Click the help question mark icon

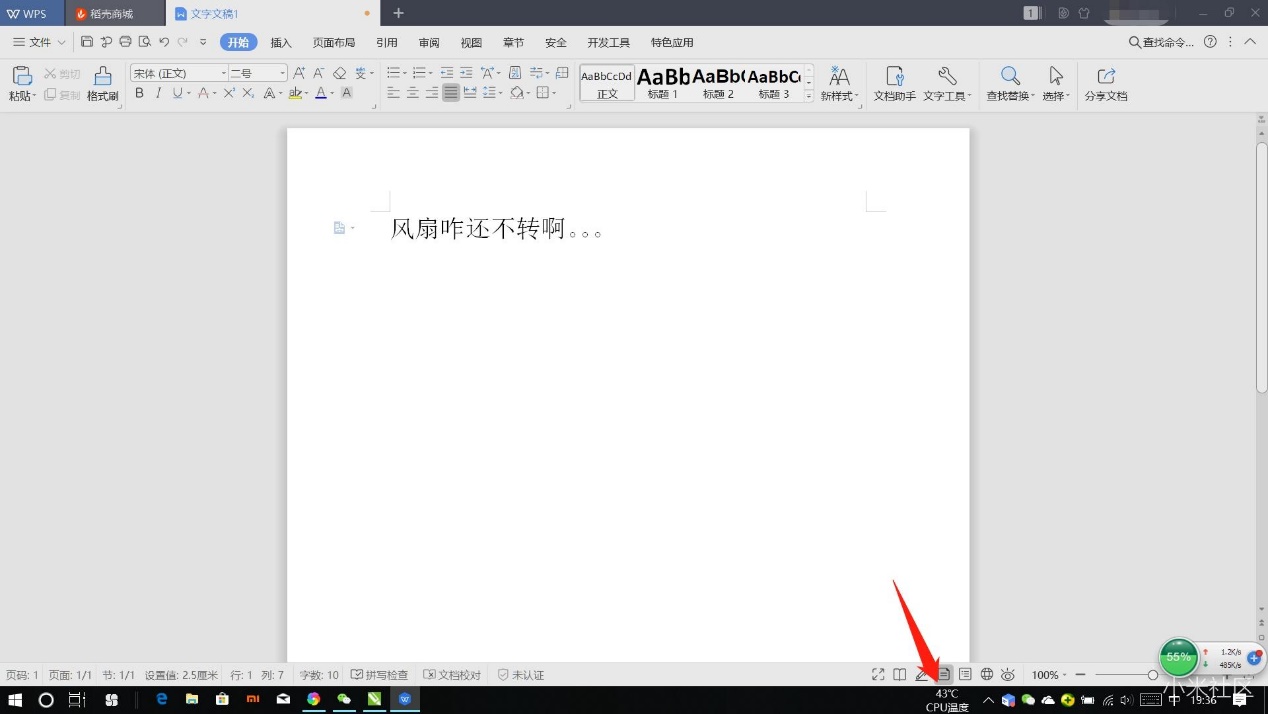tap(1210, 42)
